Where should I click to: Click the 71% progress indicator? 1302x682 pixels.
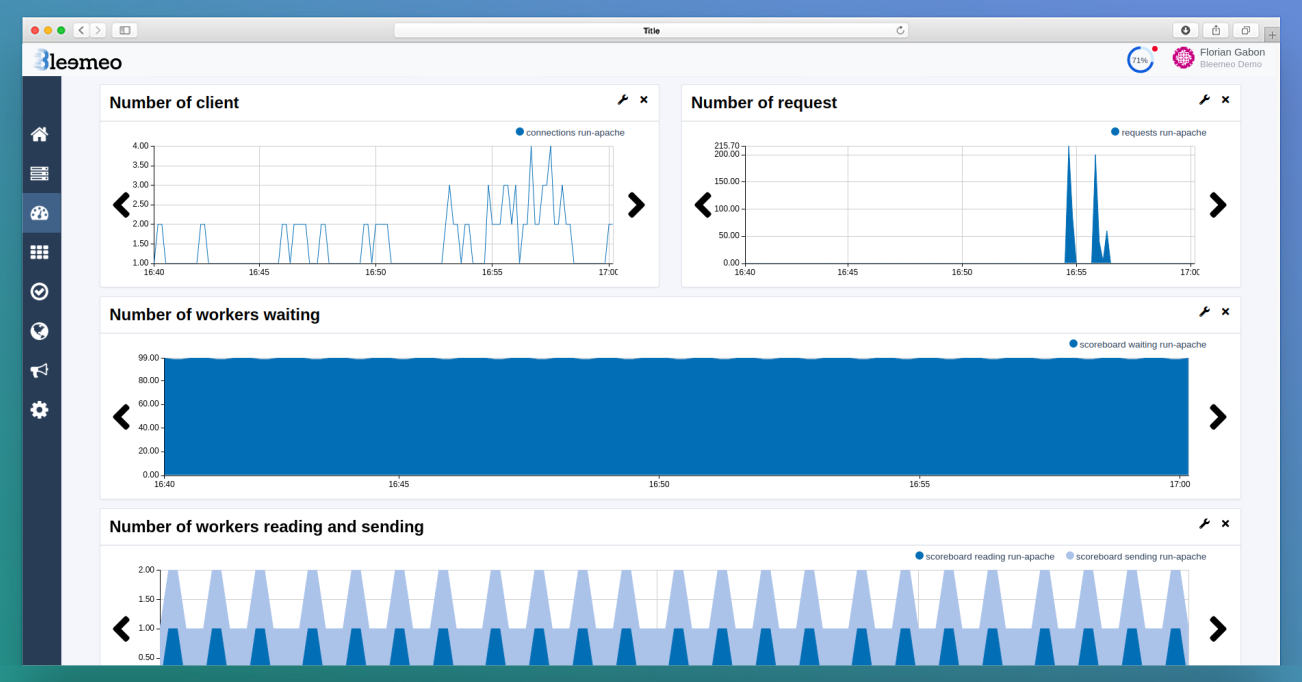[1139, 59]
